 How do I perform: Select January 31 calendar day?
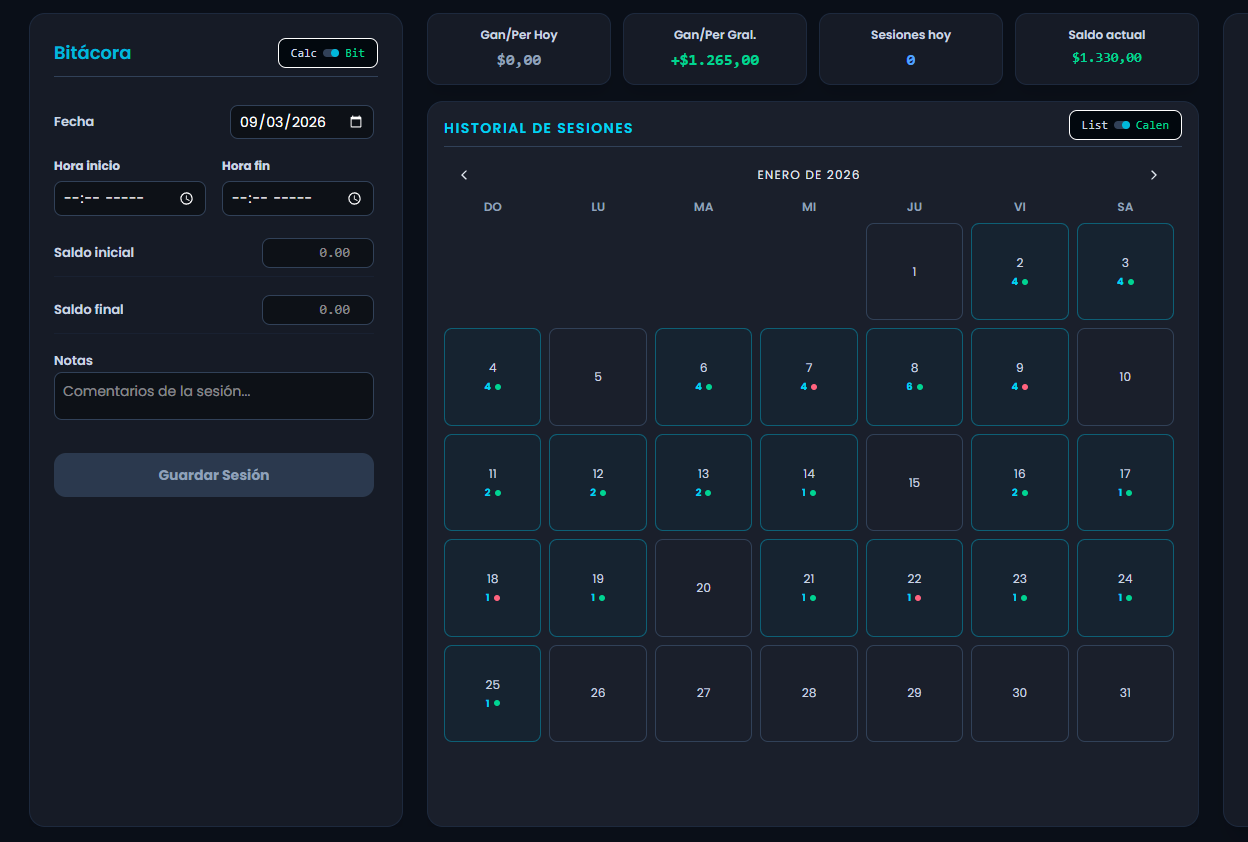pos(1125,693)
